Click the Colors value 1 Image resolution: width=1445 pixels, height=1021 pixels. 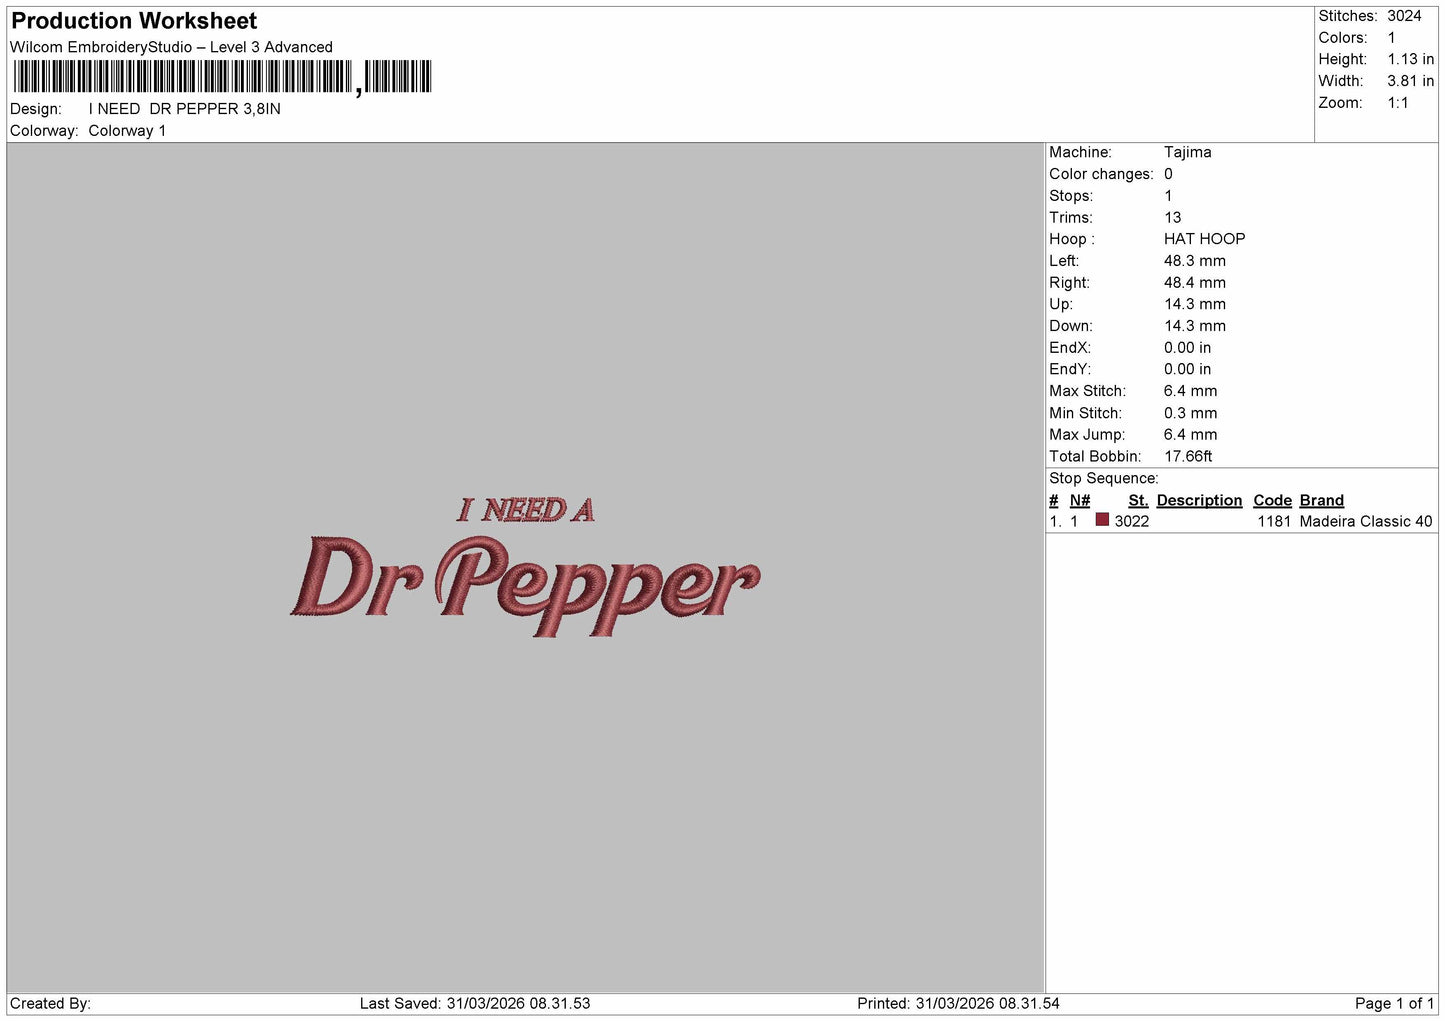pos(1391,38)
